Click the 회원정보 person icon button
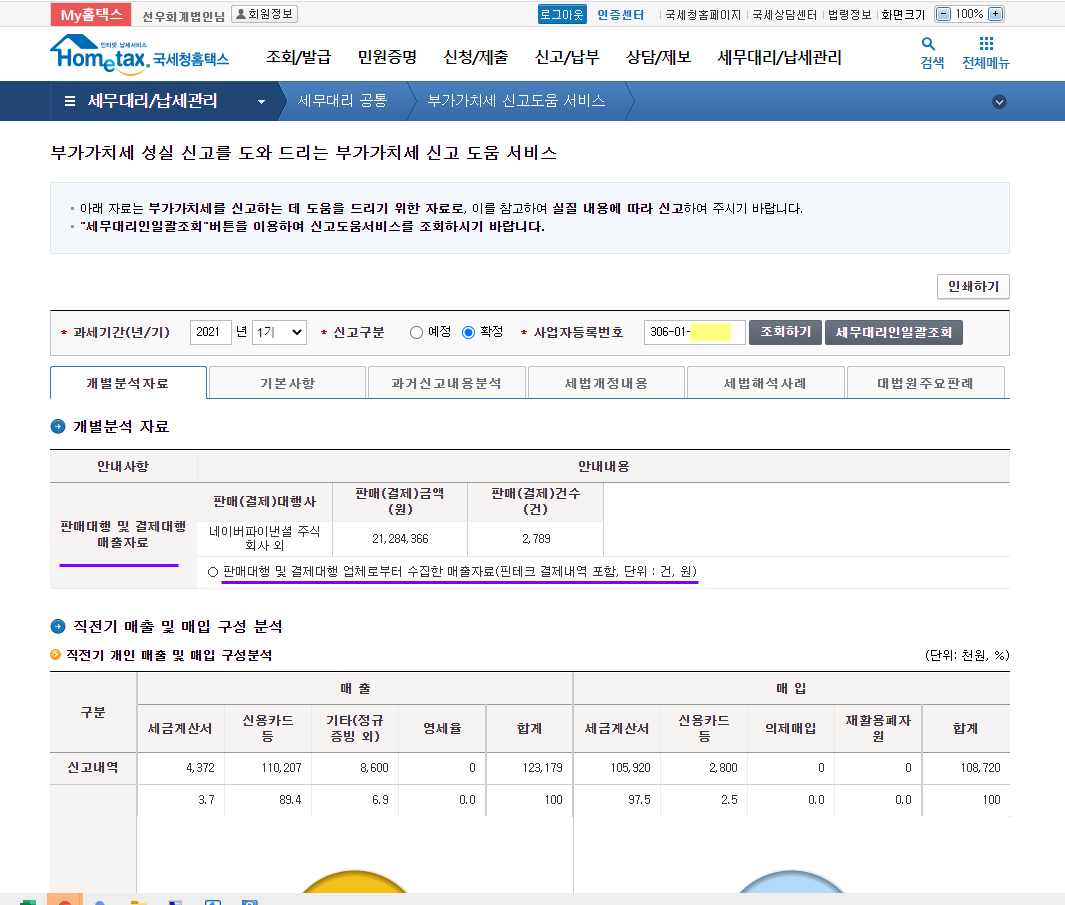Viewport: 1065px width, 905px height. pyautogui.click(x=264, y=14)
